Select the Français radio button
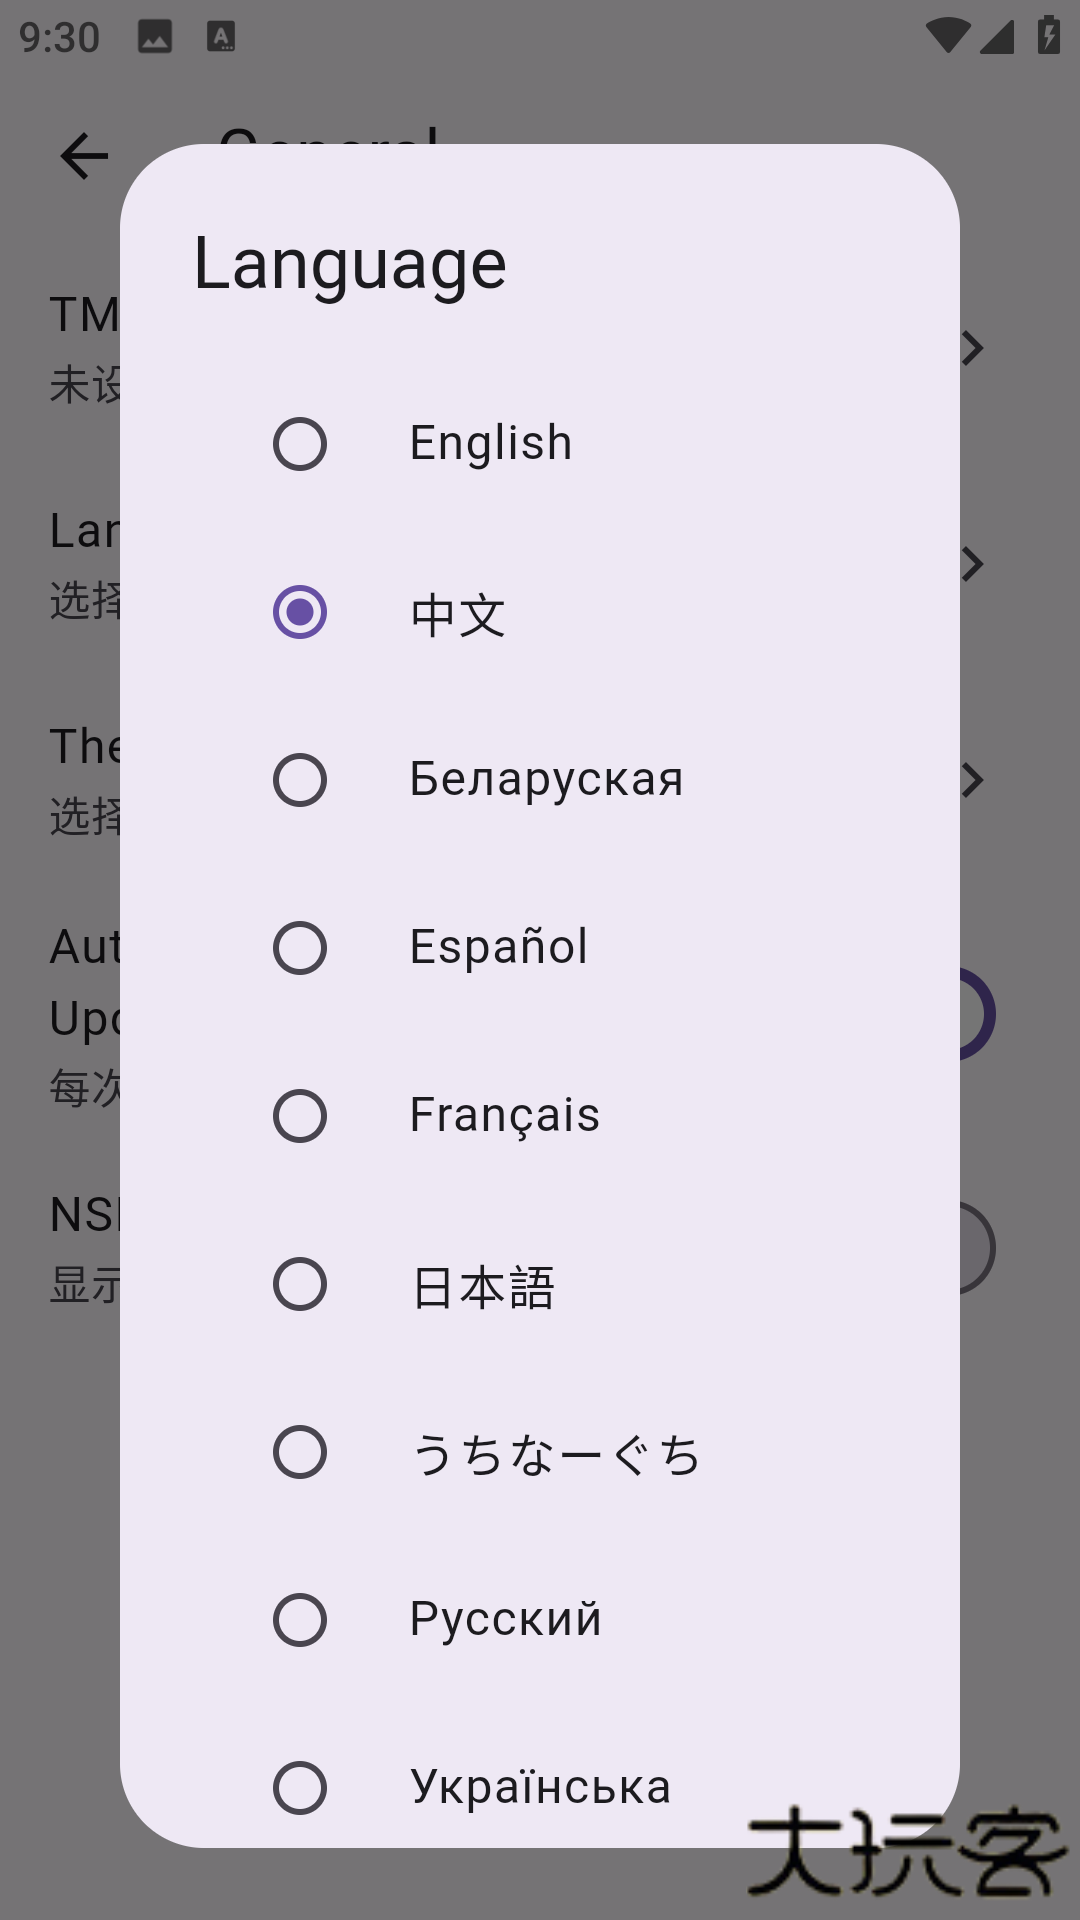 (x=300, y=1116)
